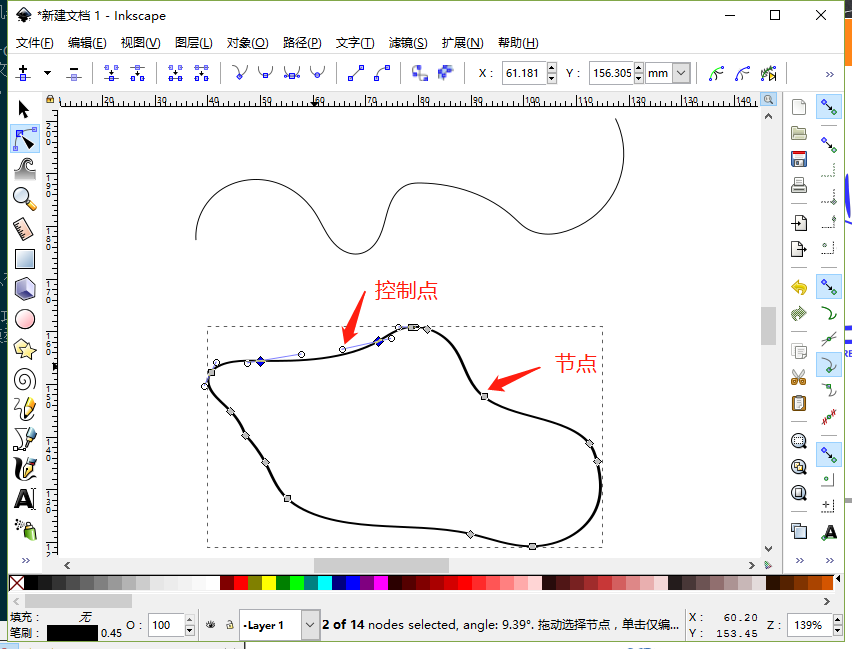
Task: Toggle snapping in the top-right snap toolbar
Action: (x=828, y=107)
